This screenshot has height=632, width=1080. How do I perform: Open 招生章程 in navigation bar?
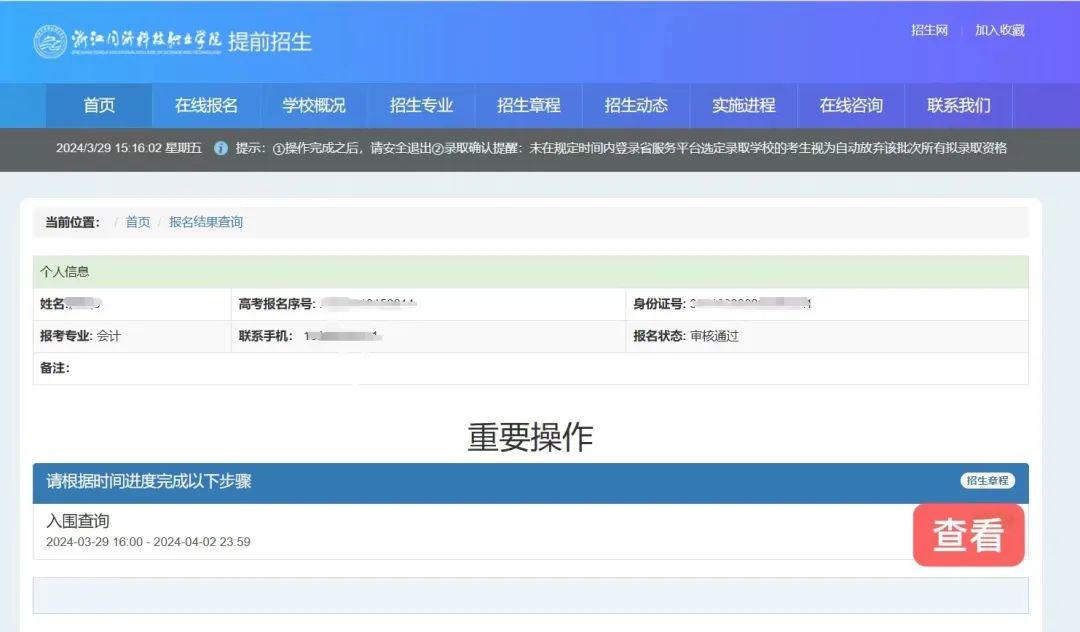coord(529,105)
